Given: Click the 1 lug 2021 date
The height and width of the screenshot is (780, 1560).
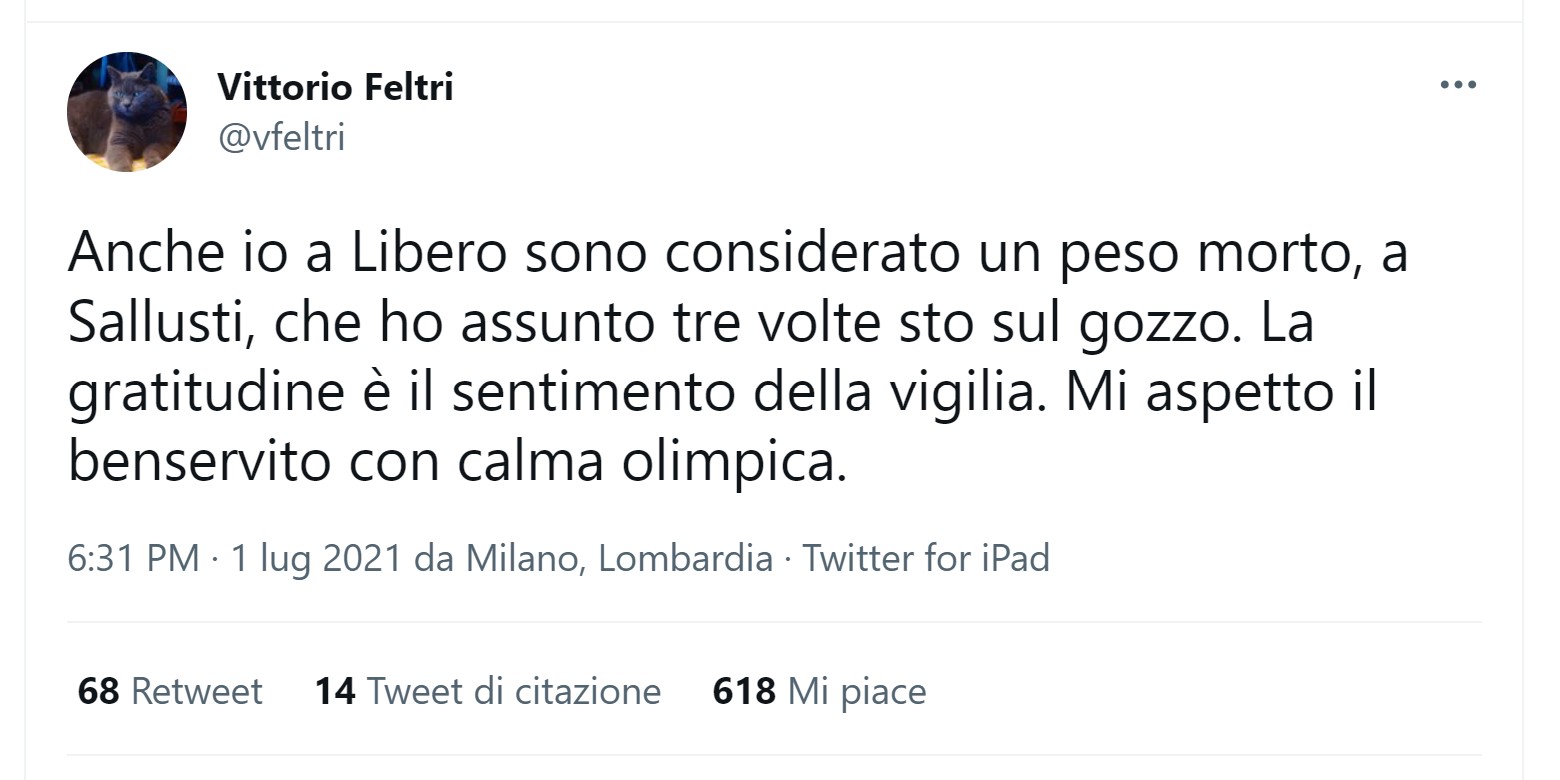Looking at the screenshot, I should pos(317,558).
